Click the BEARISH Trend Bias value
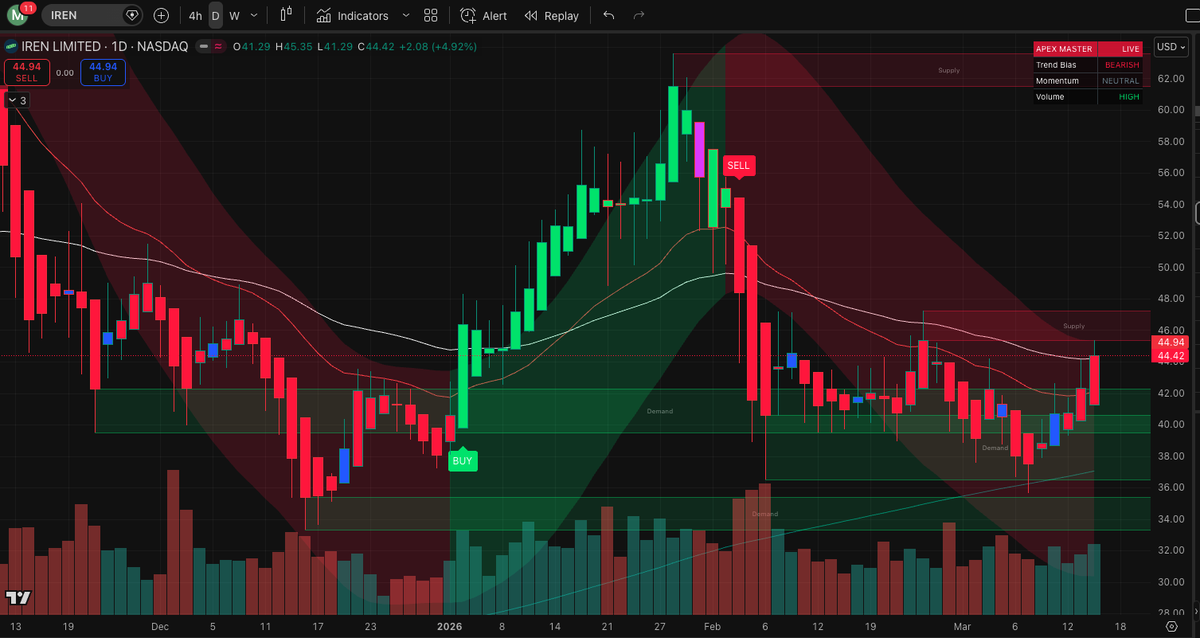 [x=1120, y=64]
